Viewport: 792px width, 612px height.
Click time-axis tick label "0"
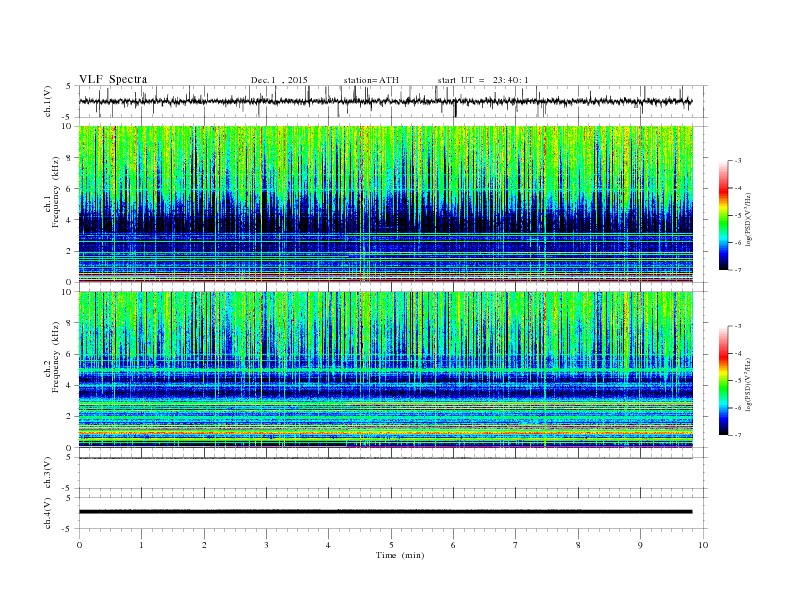coord(79,545)
